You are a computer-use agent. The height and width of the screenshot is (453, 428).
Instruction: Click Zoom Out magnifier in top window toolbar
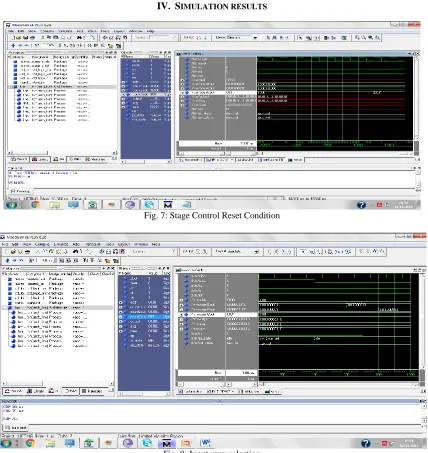point(364,38)
